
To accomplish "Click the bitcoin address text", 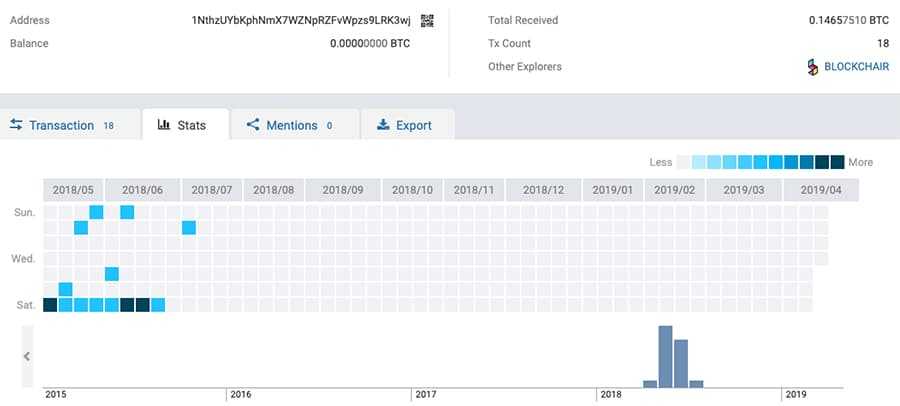I will [x=302, y=20].
